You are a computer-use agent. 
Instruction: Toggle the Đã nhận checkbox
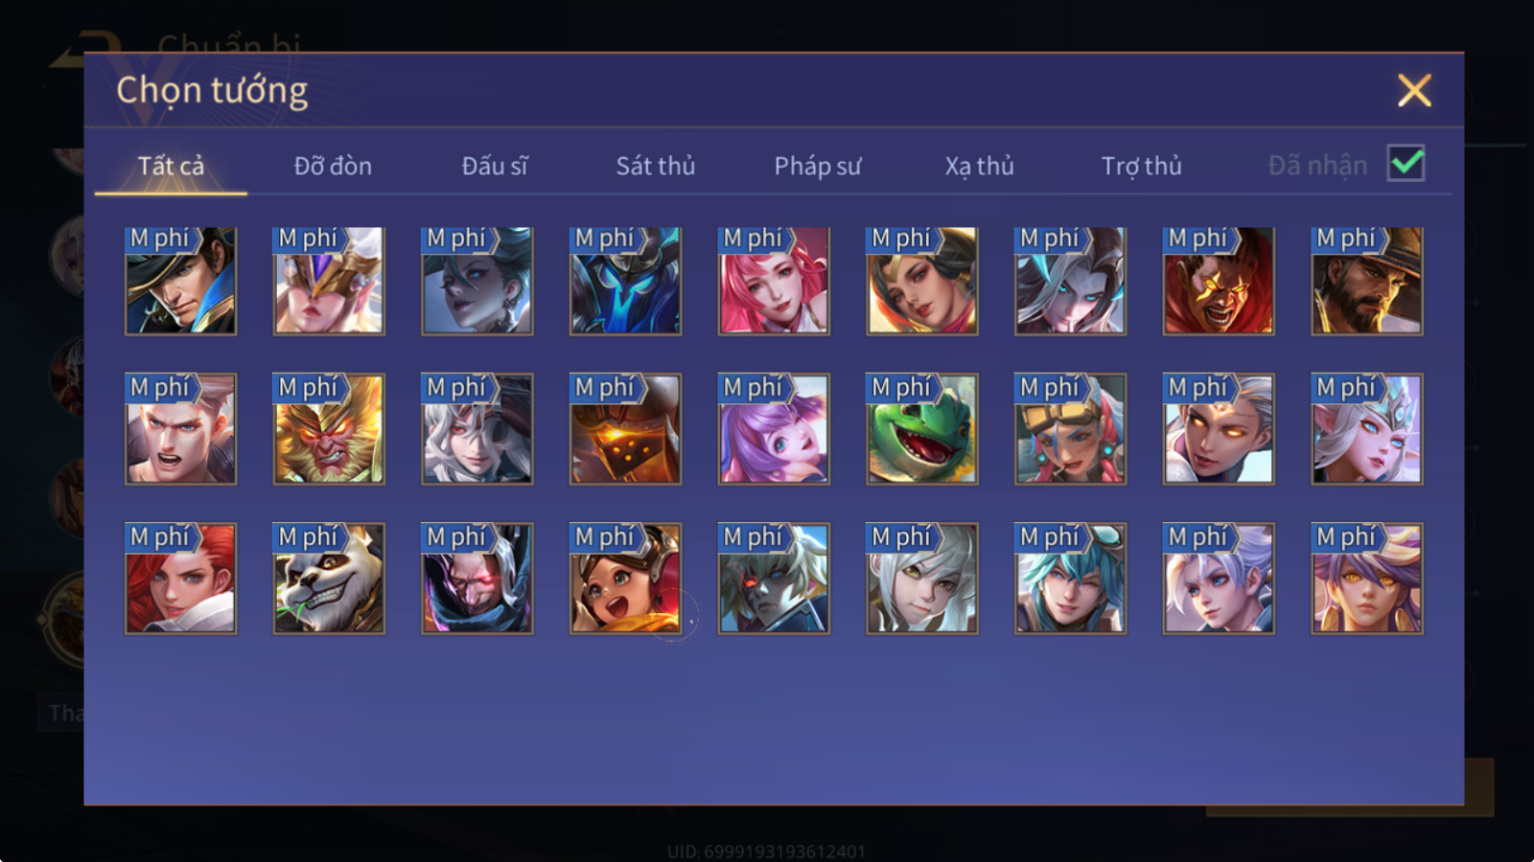[x=1406, y=163]
